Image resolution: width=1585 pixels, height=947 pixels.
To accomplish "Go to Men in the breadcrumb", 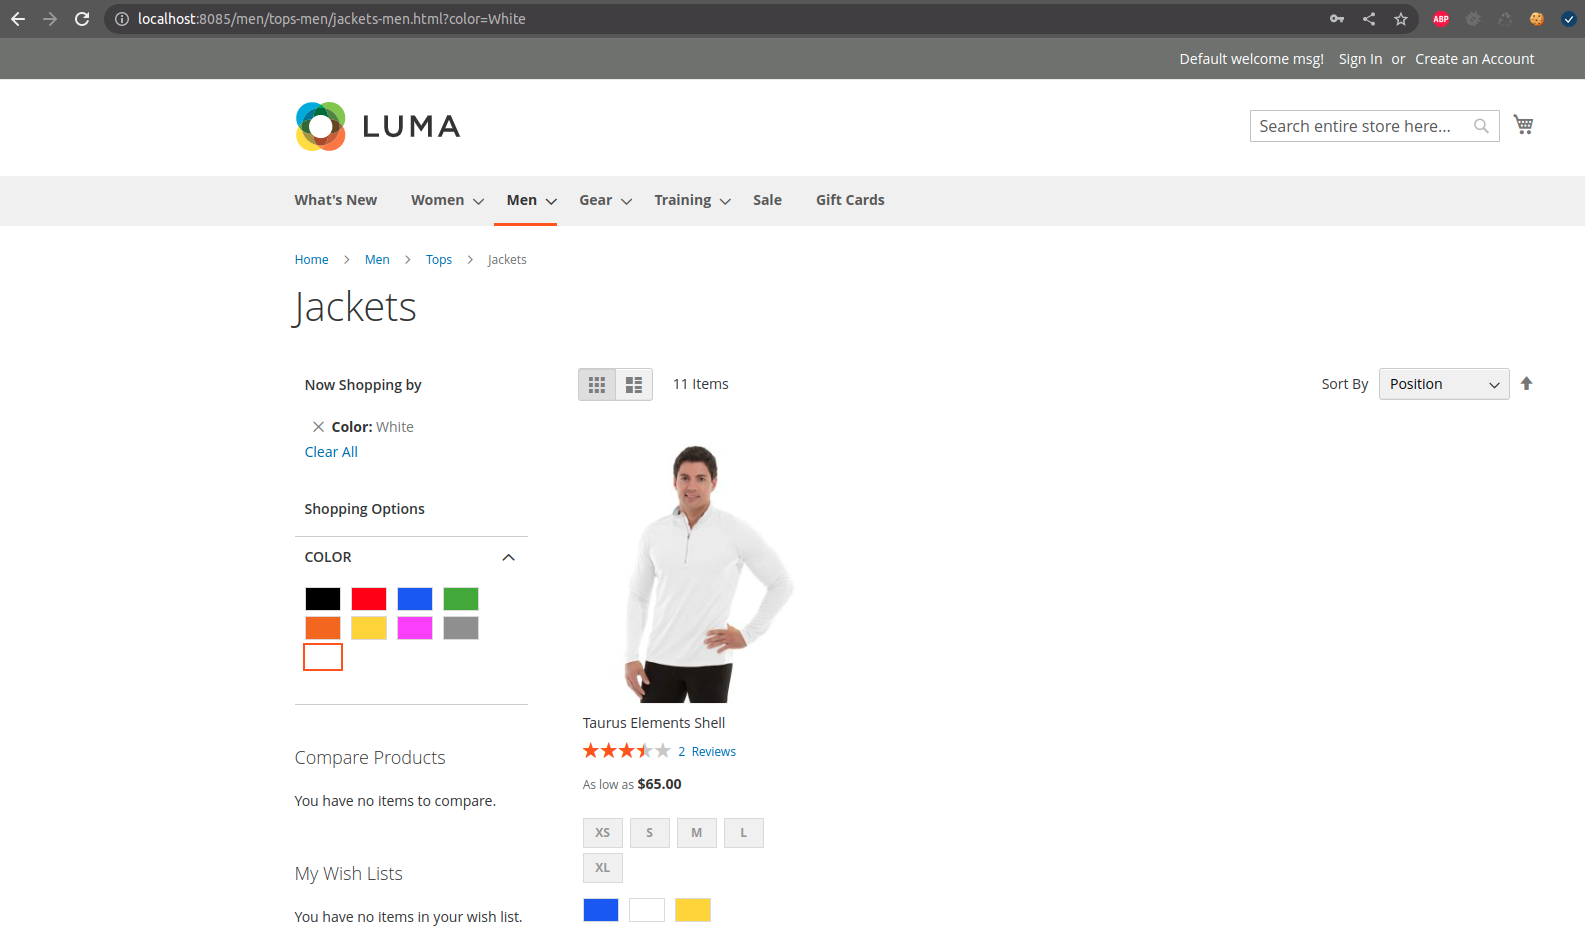I will [x=377, y=260].
